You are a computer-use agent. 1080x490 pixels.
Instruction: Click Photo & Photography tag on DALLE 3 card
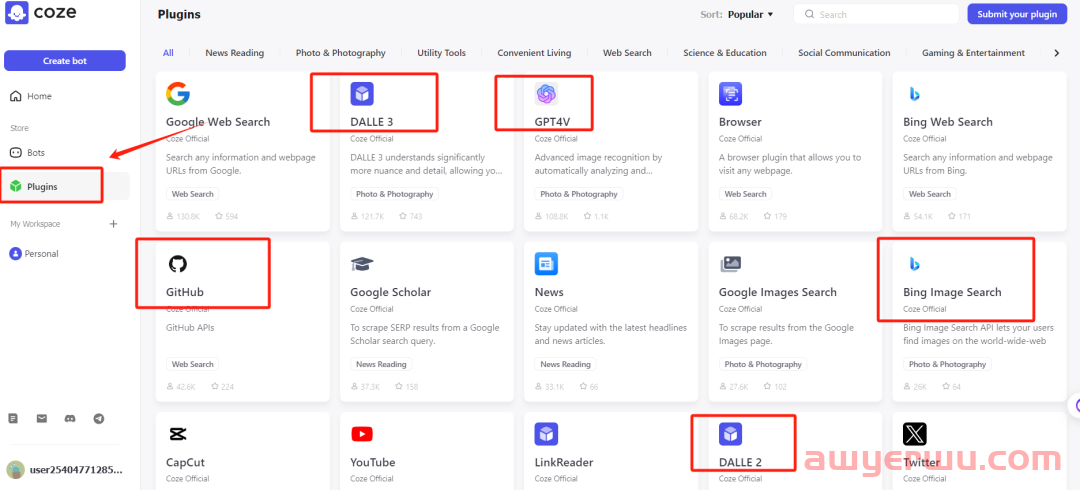pos(394,194)
